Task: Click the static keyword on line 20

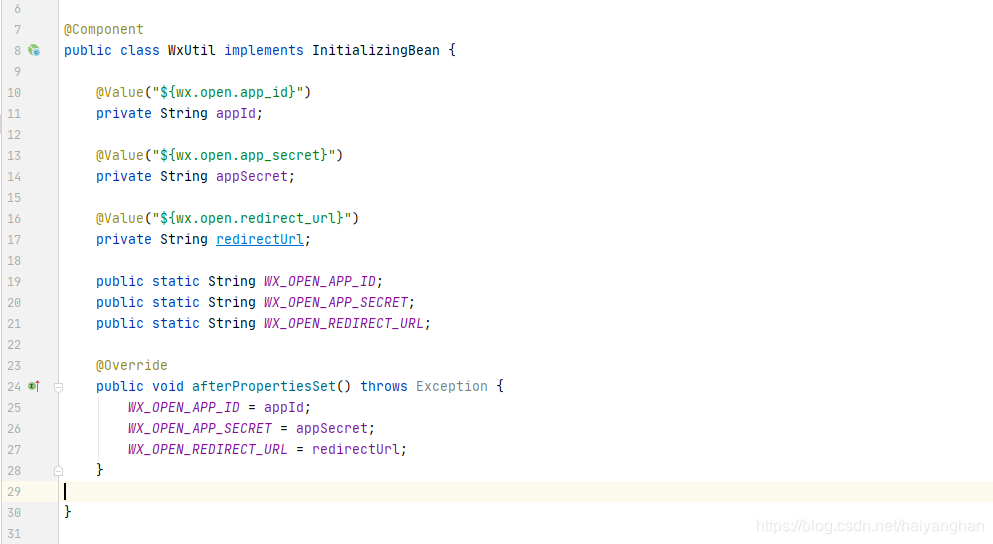Action: click(x=175, y=302)
